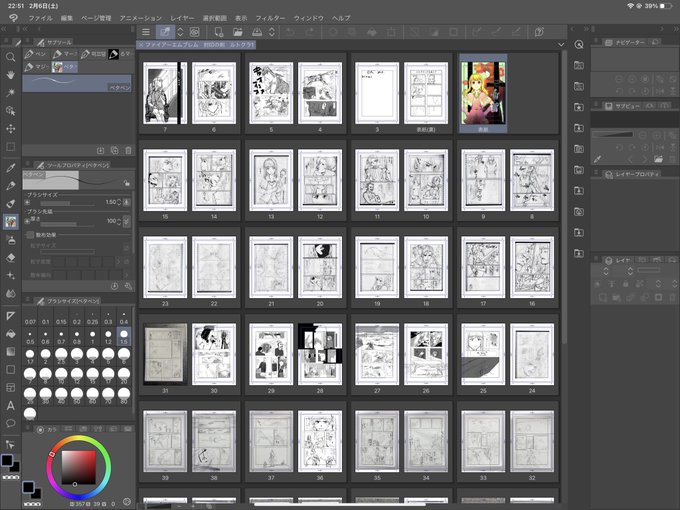680x510 pixels.
Task: Select the Airbrush spray tool
Action: [10, 239]
